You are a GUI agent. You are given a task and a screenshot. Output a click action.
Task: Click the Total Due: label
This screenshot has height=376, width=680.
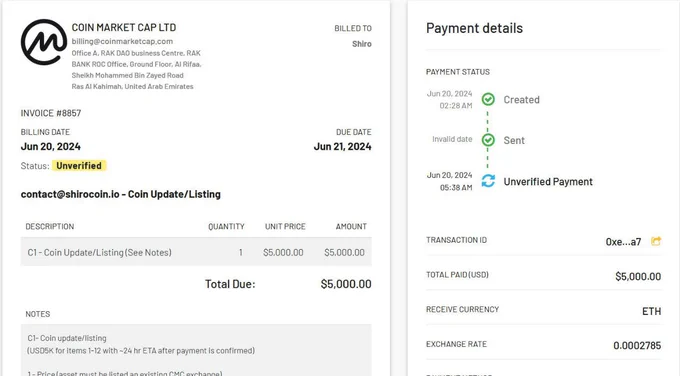click(230, 284)
